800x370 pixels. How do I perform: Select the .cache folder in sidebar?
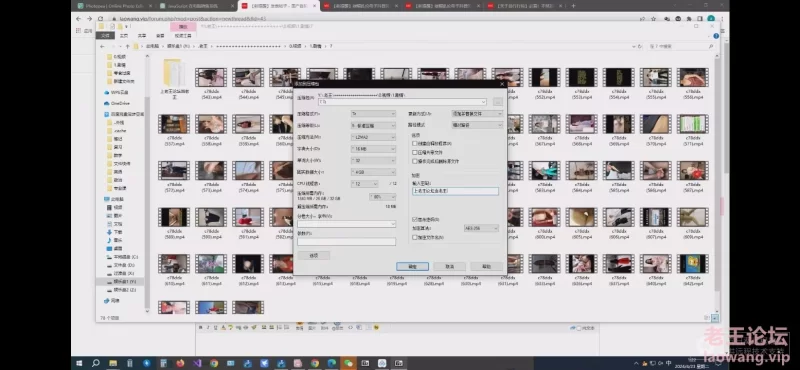tap(117, 131)
